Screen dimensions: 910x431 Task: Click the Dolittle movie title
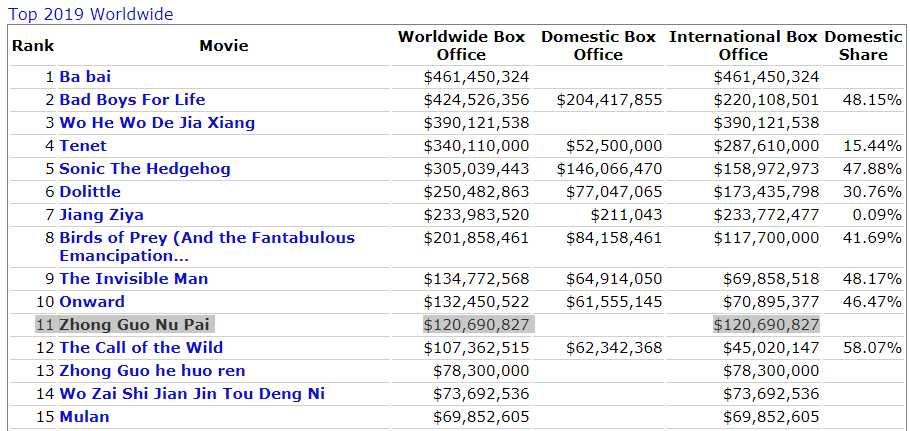(90, 192)
